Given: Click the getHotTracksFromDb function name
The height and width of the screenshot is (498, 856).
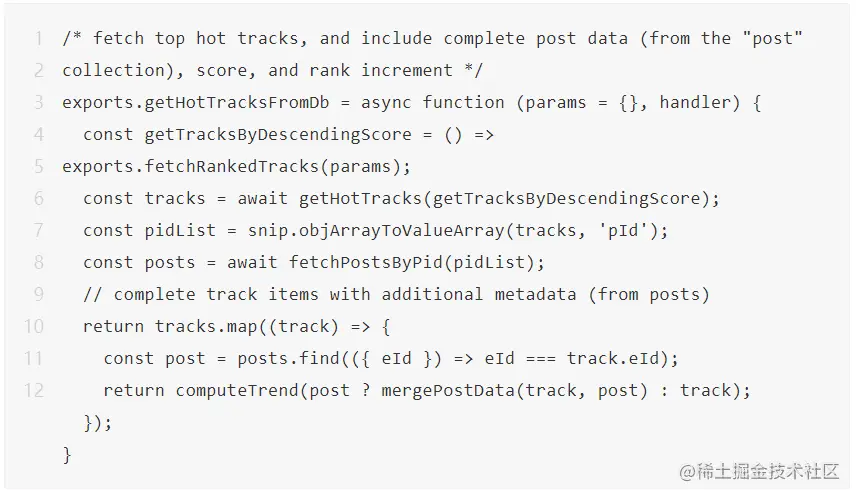Looking at the screenshot, I should click(236, 103).
